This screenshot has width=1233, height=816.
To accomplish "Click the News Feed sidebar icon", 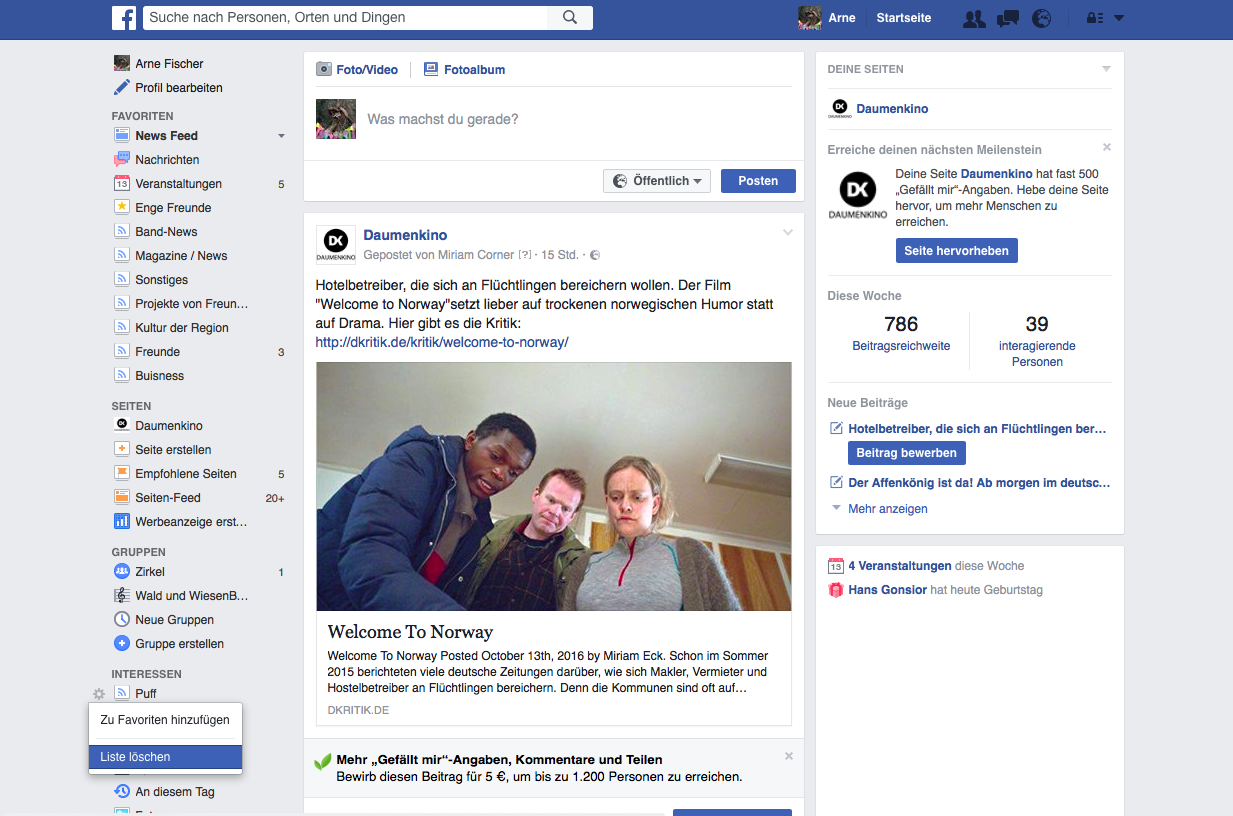I will tap(122, 136).
